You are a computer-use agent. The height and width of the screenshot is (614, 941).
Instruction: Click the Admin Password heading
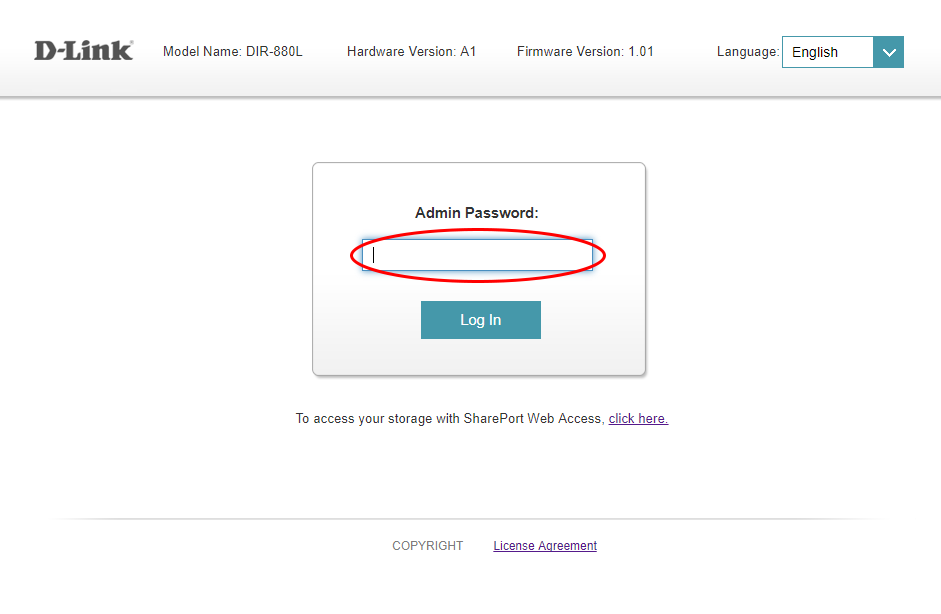tap(477, 213)
